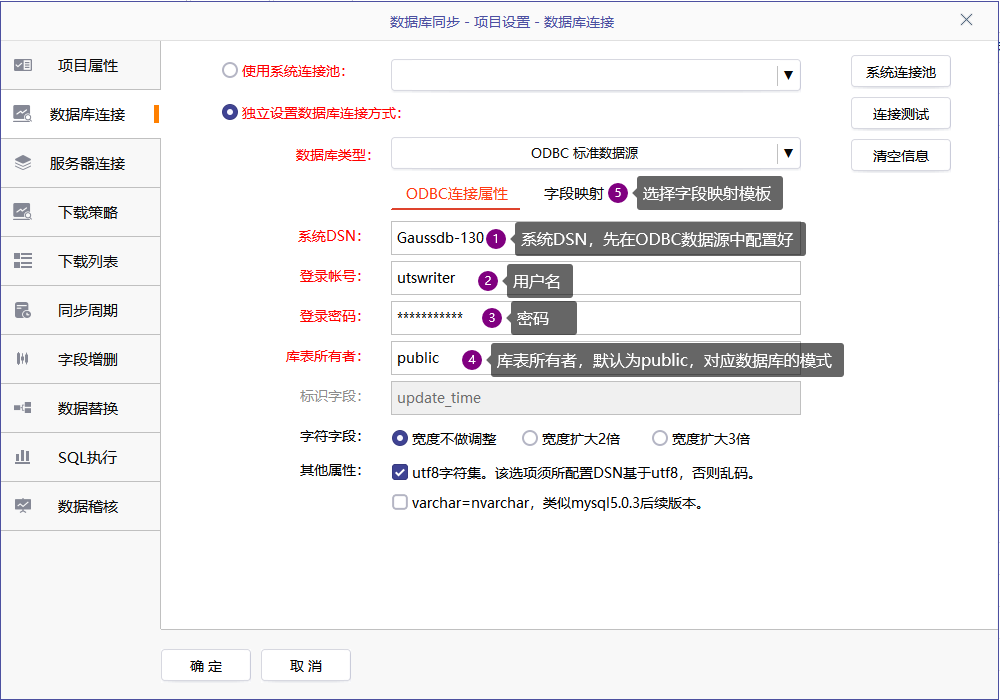Image resolution: width=1000 pixels, height=700 pixels.
Task: Open the 下载列表 page
Action: click(x=80, y=261)
